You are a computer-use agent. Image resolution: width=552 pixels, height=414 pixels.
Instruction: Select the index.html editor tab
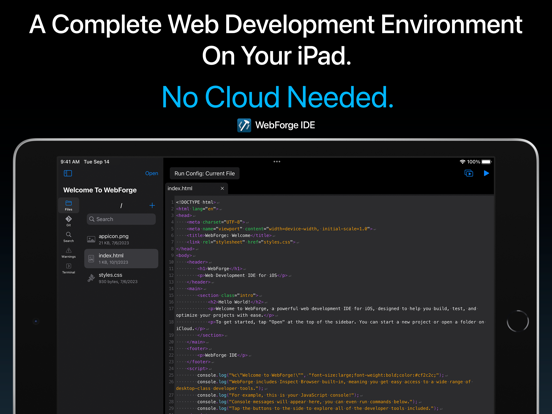(196, 188)
